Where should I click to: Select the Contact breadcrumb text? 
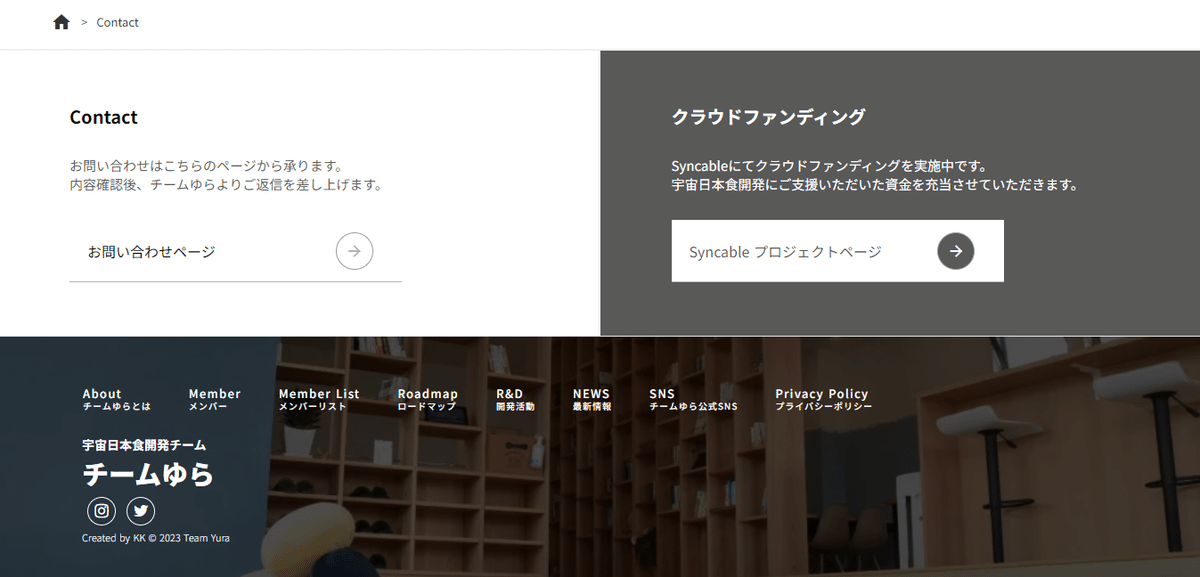(x=117, y=22)
